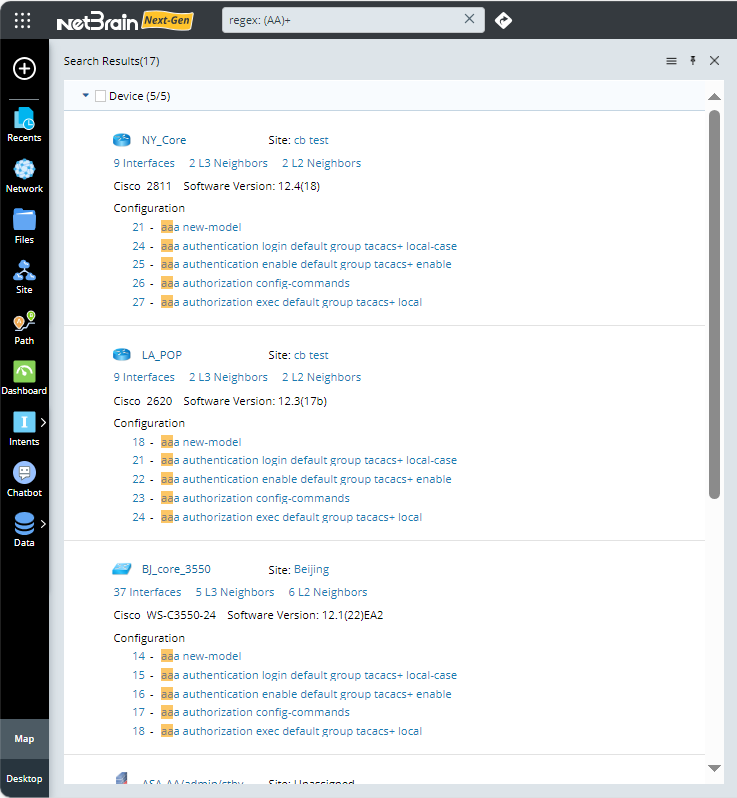Open Beijing site link

[311, 569]
